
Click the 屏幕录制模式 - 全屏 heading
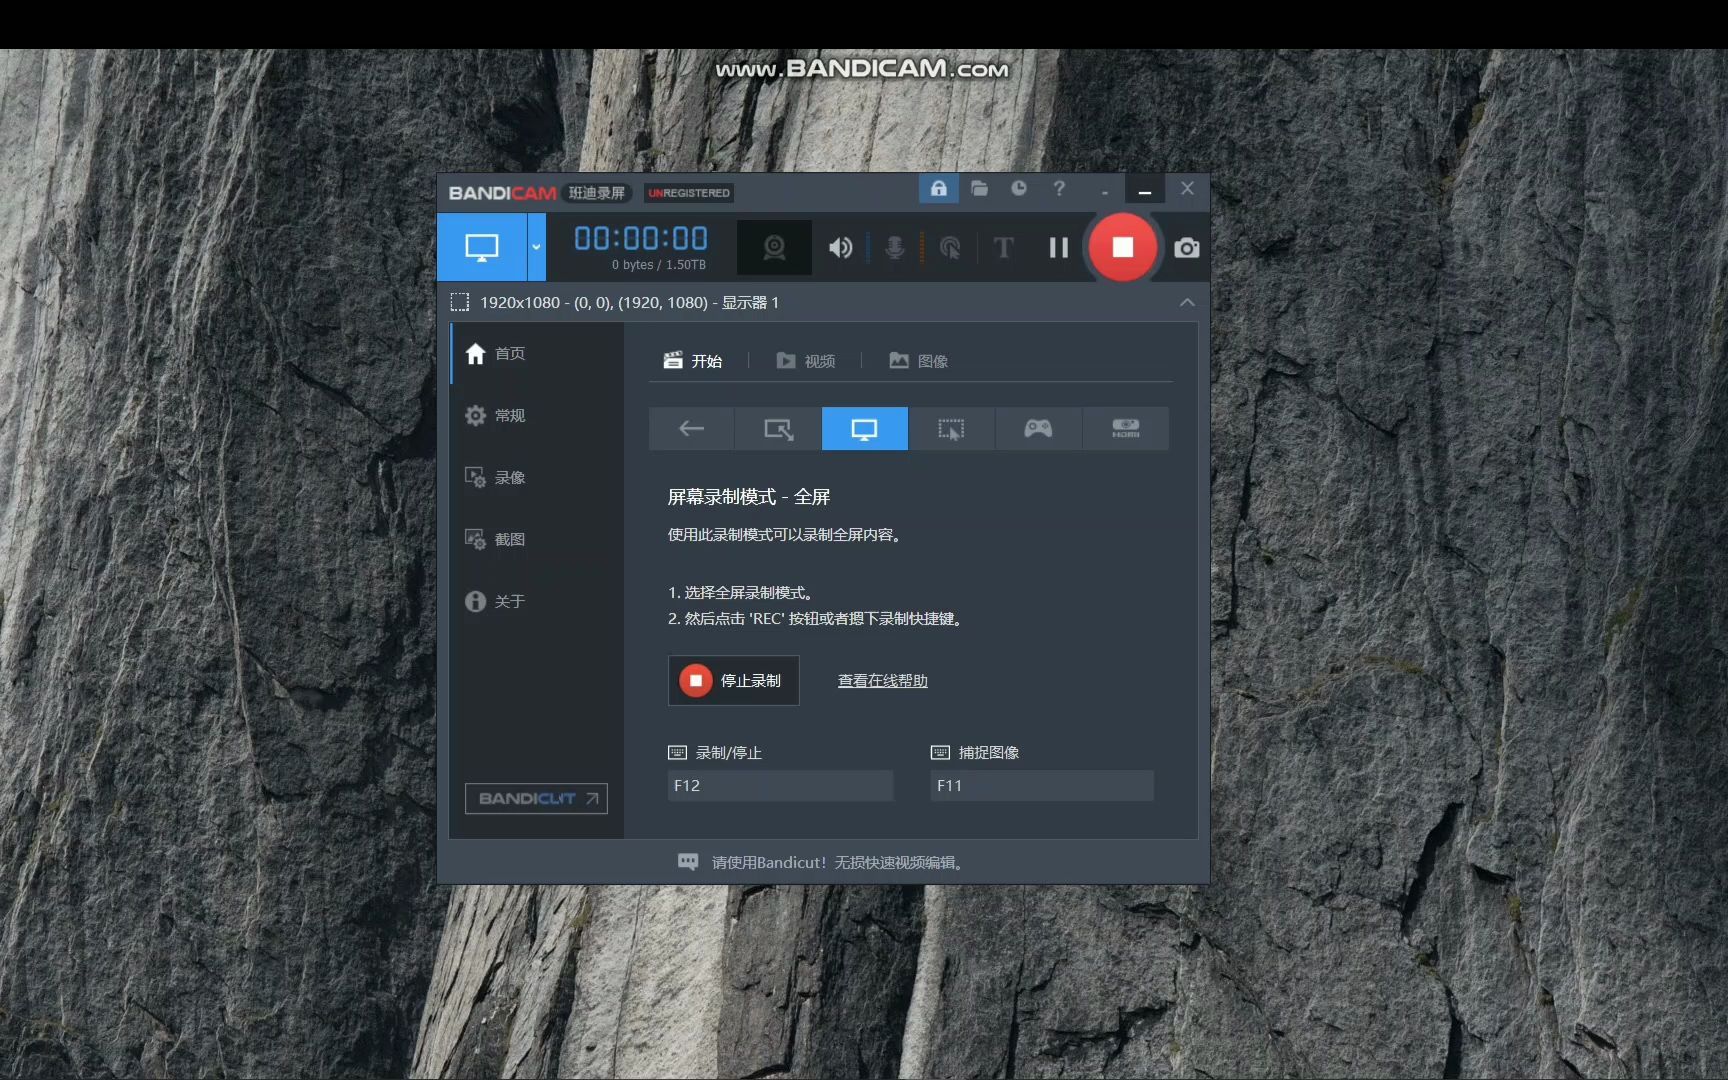[749, 497]
